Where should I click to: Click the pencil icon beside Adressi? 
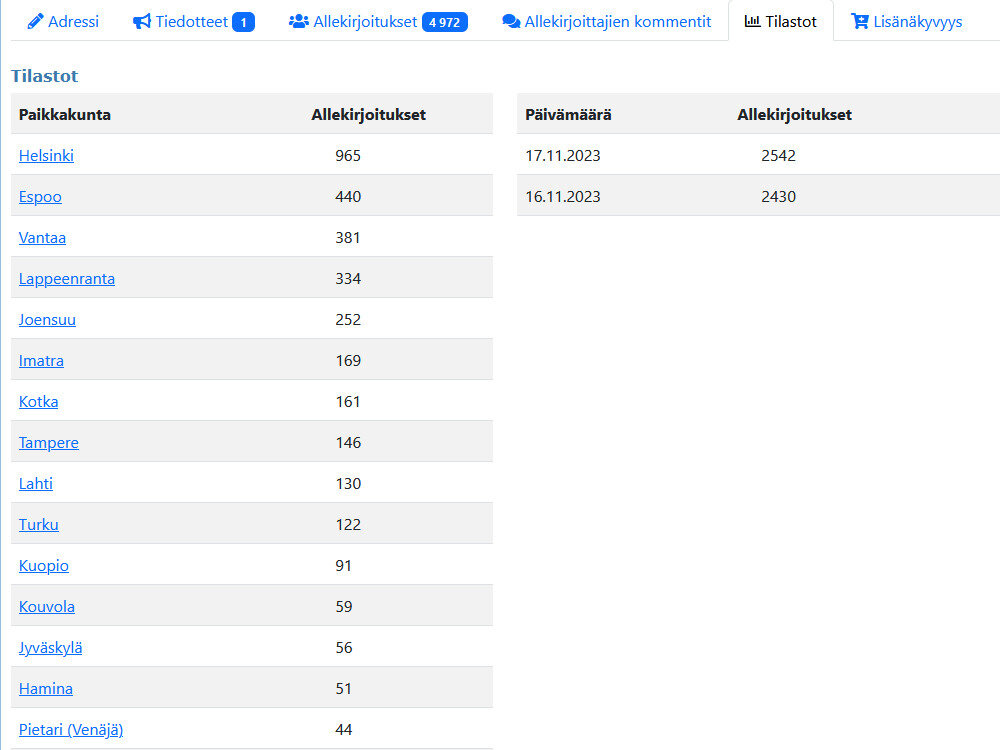[x=35, y=21]
